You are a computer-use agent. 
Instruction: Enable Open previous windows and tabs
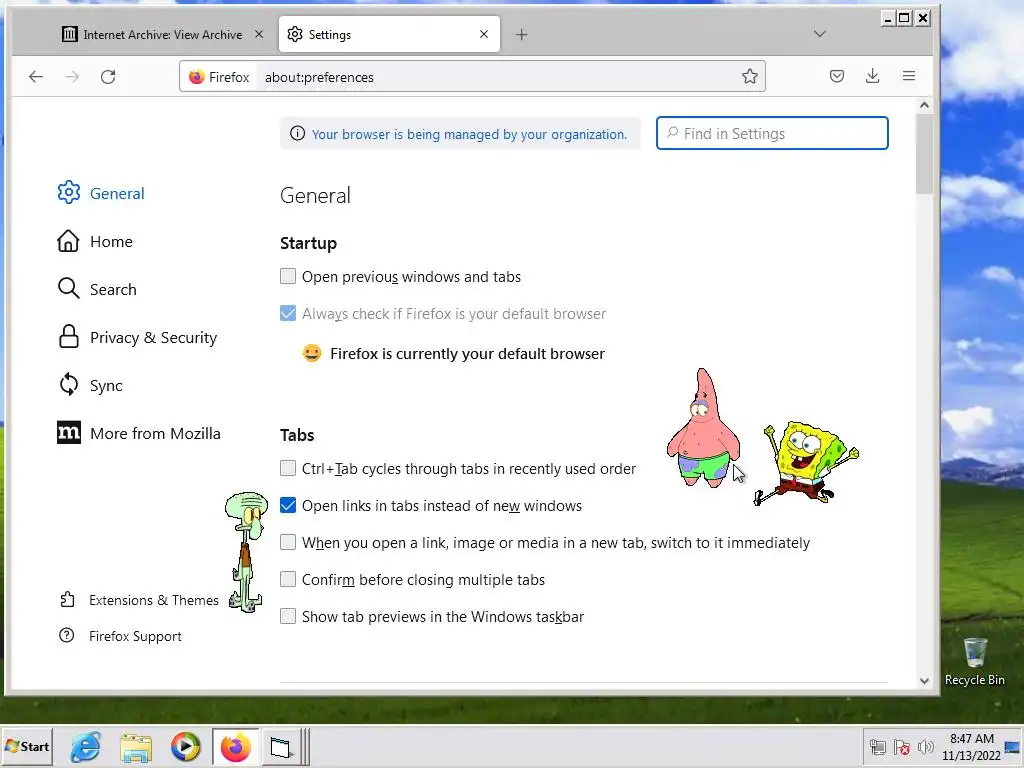coord(288,276)
